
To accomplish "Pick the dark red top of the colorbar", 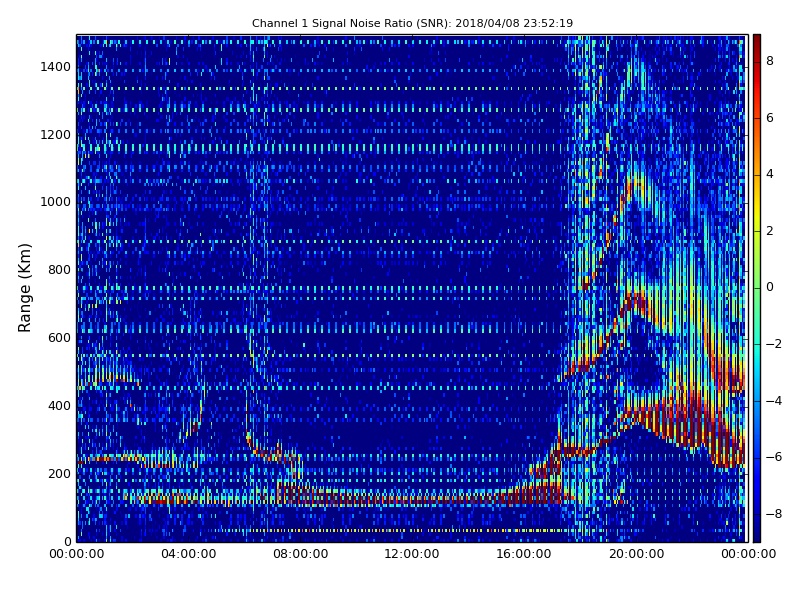I will point(757,39).
